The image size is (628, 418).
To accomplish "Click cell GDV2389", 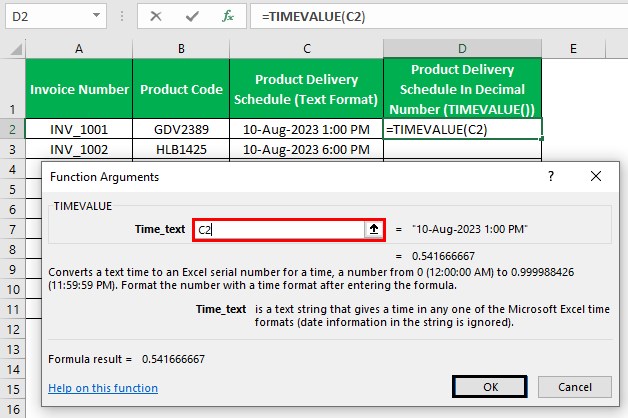I will (x=181, y=129).
